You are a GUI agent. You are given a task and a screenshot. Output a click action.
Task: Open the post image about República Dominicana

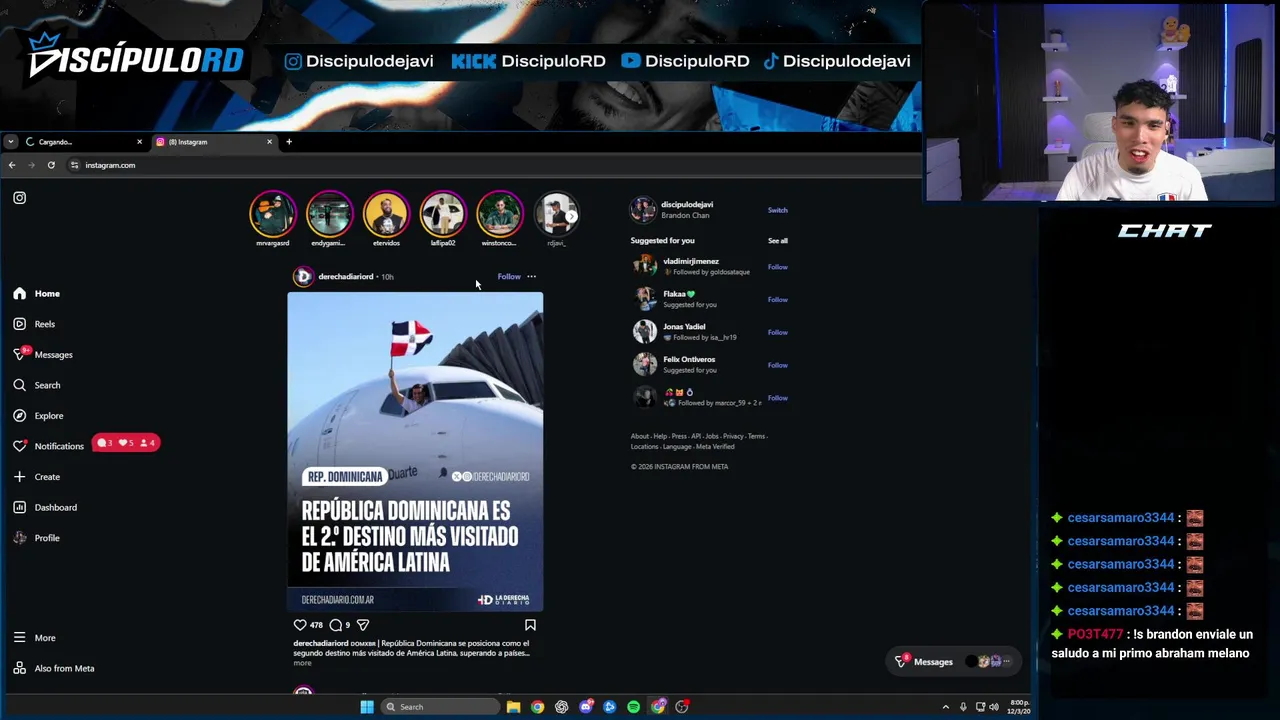click(415, 452)
